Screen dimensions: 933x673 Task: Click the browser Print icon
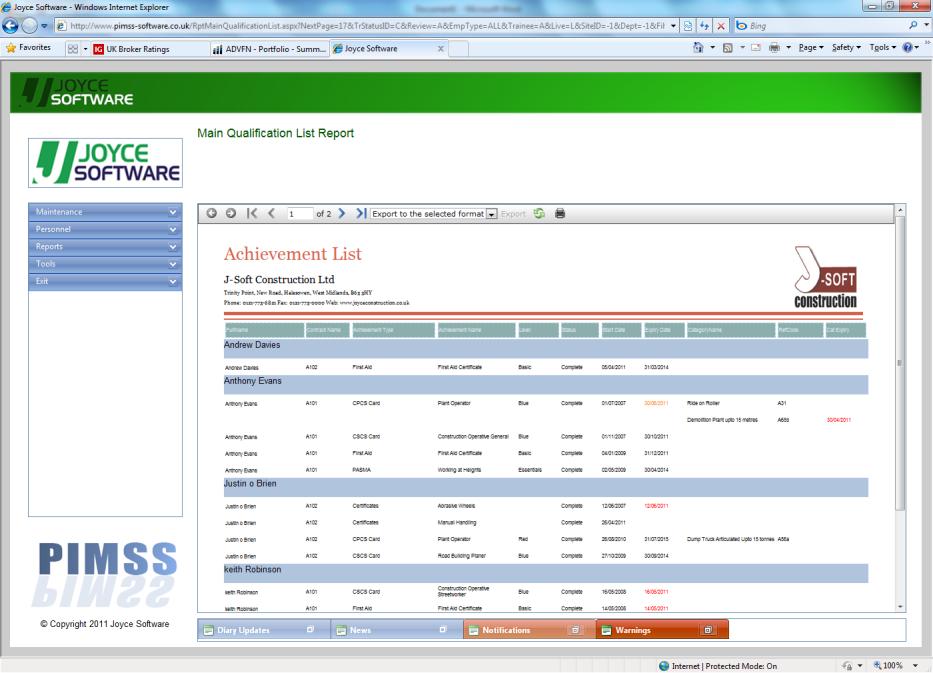pos(774,48)
